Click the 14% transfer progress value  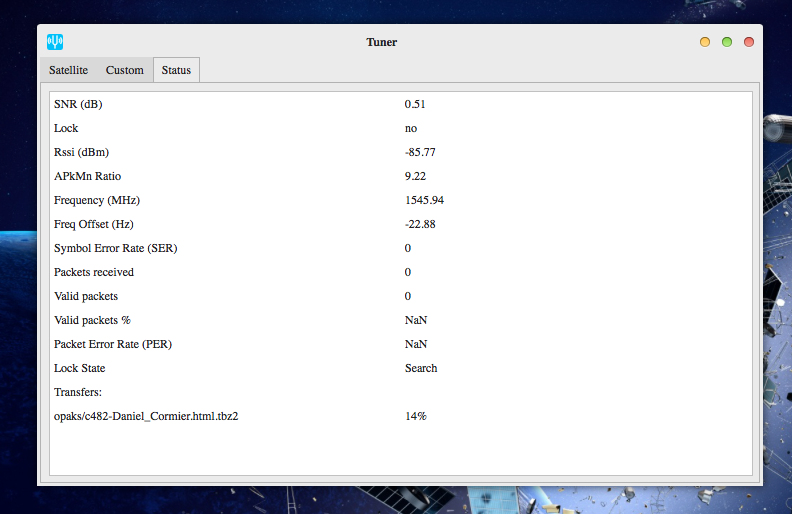[415, 416]
